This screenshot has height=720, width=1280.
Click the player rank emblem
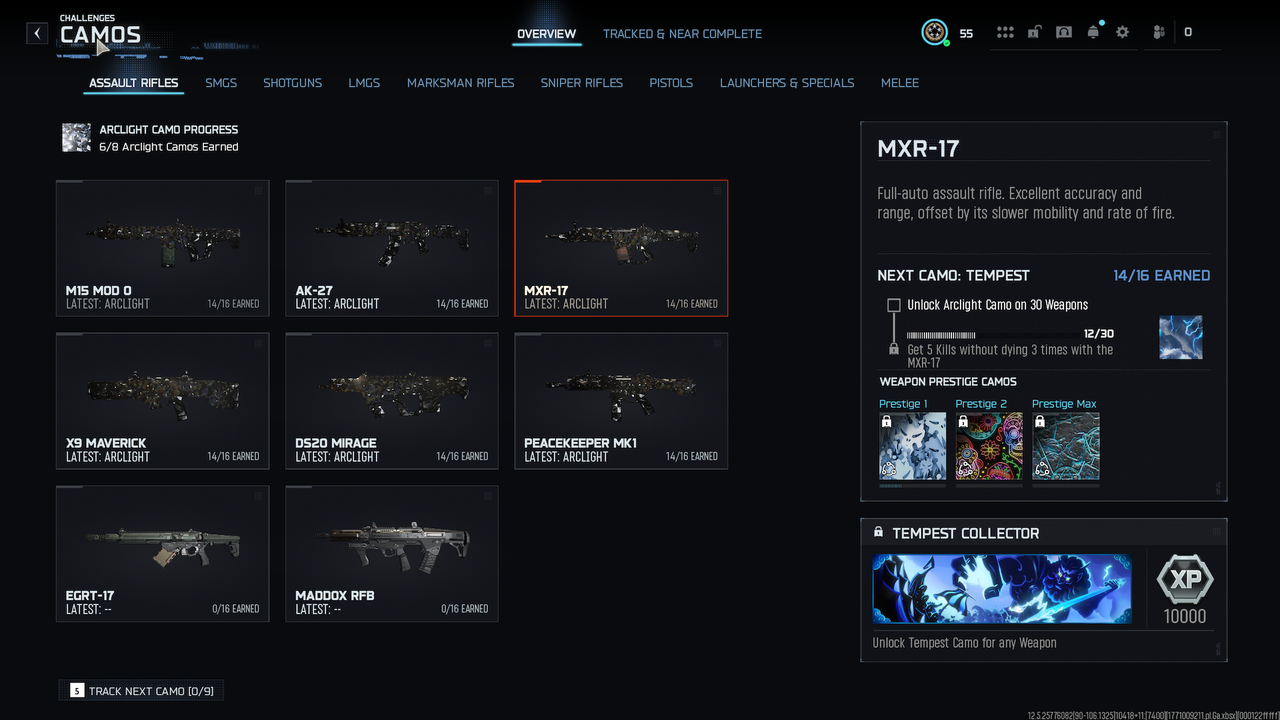point(934,32)
